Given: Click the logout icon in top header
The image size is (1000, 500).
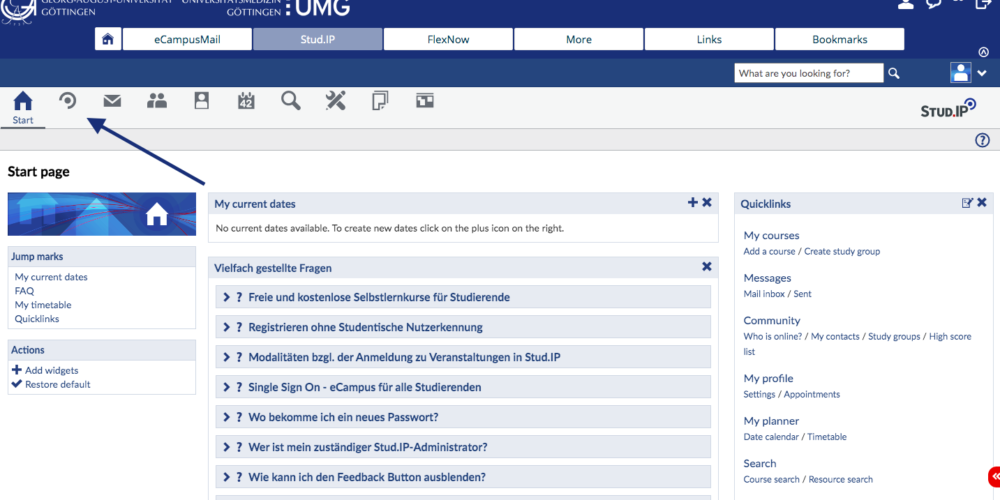Looking at the screenshot, I should tap(983, 3).
